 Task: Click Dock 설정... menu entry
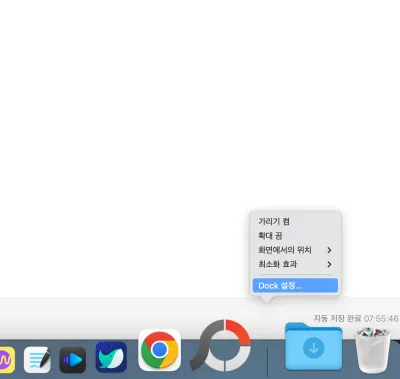[295, 286]
